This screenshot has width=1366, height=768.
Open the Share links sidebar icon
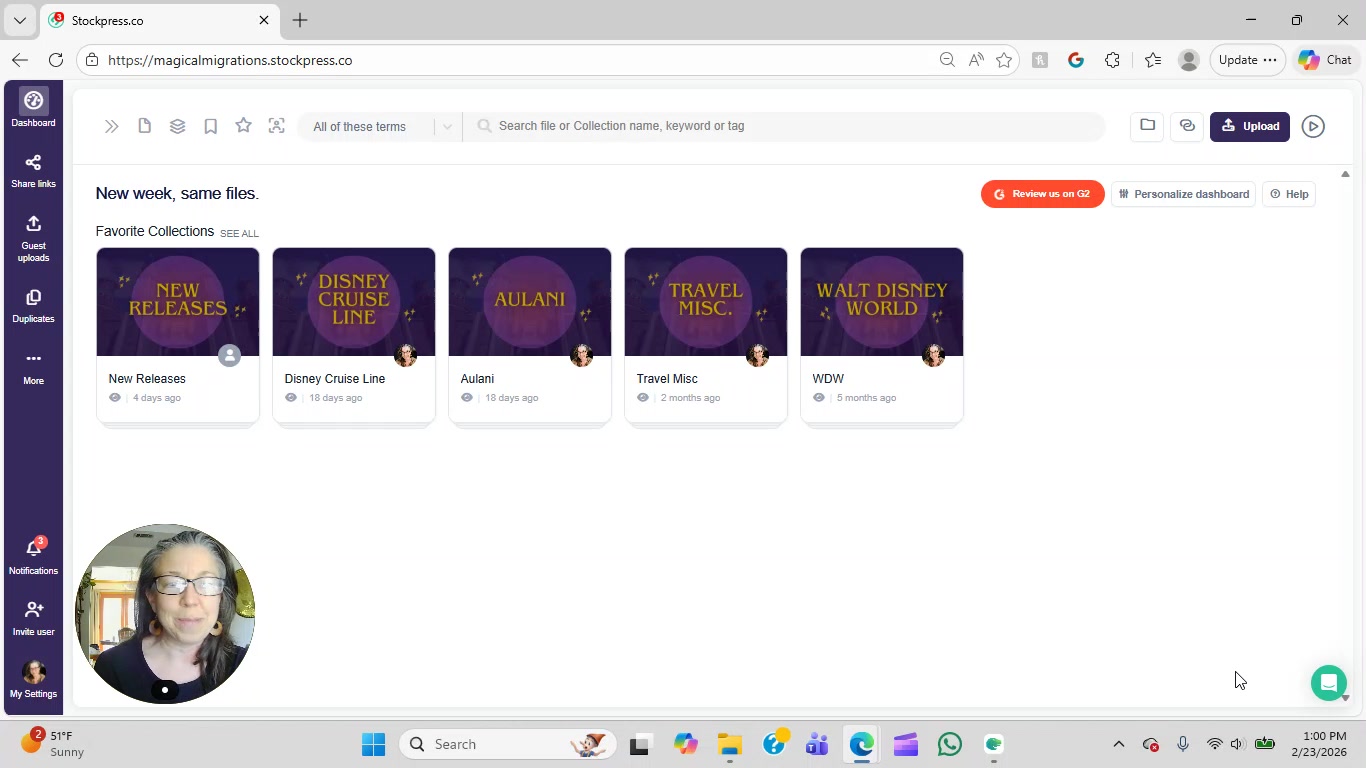(33, 170)
